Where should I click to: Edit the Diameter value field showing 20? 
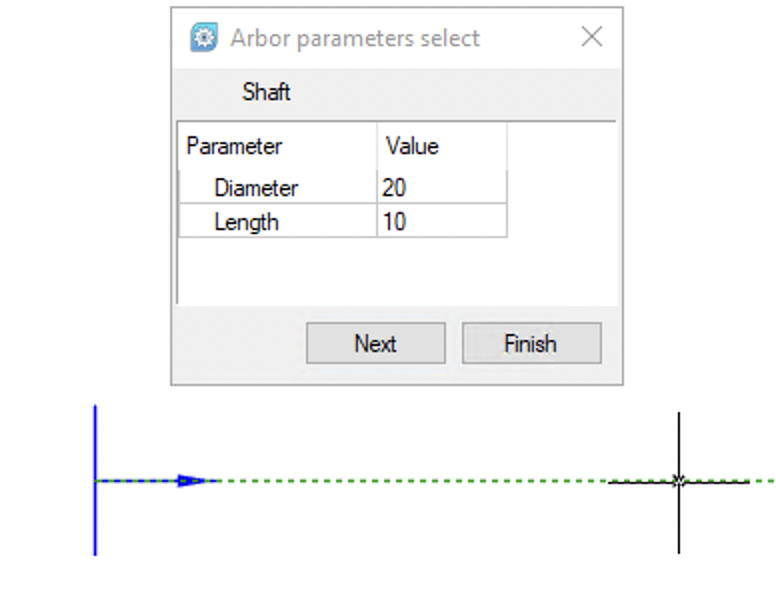pos(441,188)
